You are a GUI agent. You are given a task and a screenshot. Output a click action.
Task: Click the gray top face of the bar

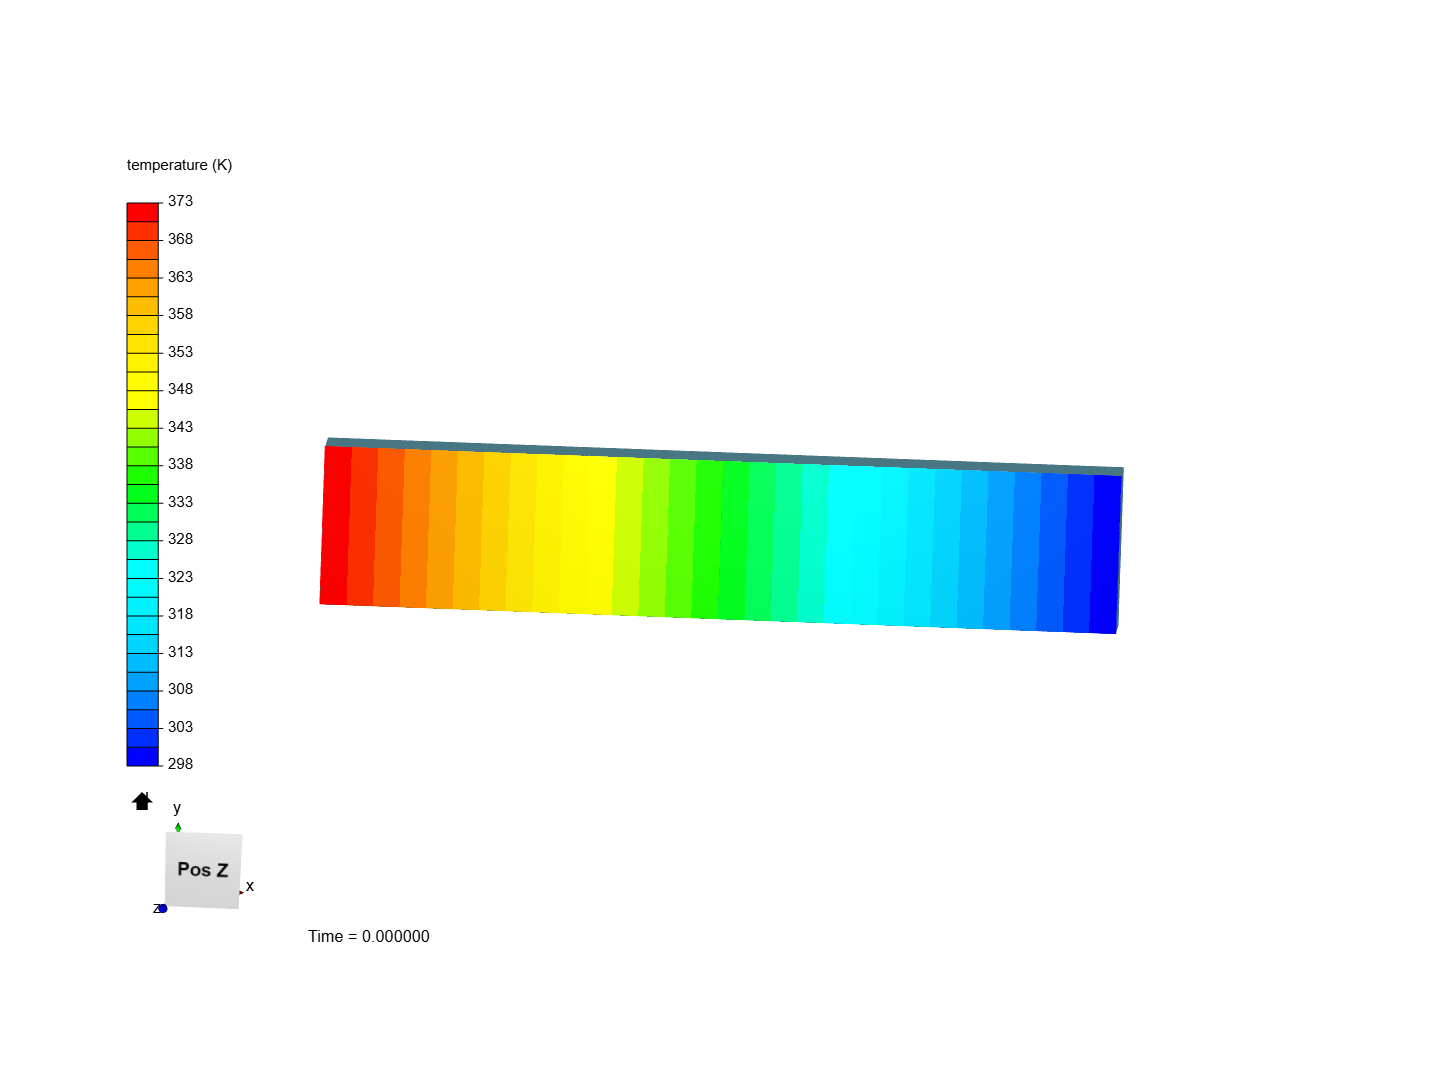(x=725, y=455)
